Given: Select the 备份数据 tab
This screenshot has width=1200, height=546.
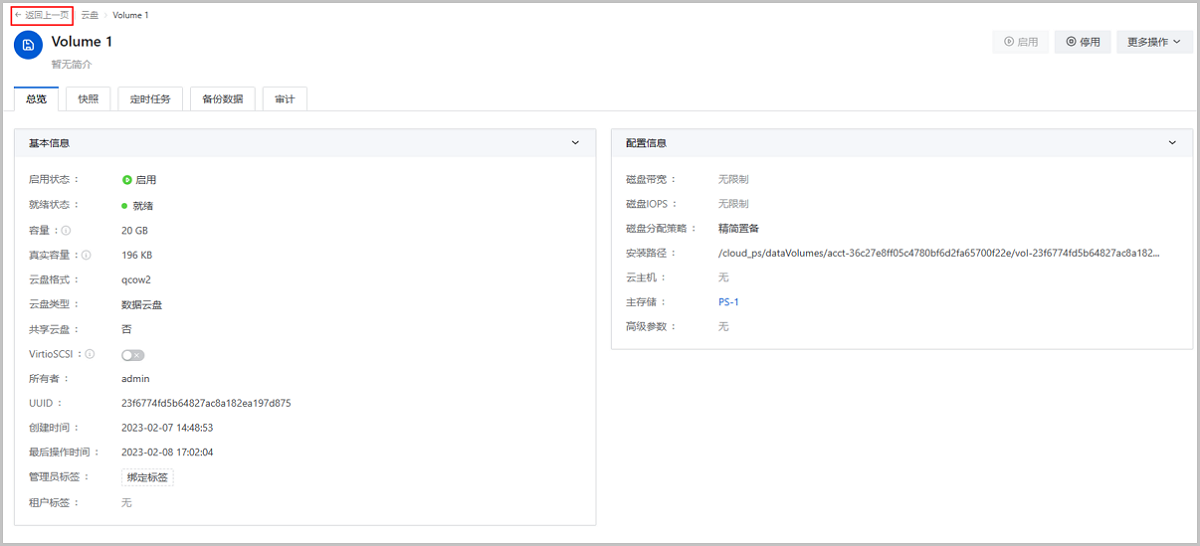Looking at the screenshot, I should pyautogui.click(x=222, y=99).
